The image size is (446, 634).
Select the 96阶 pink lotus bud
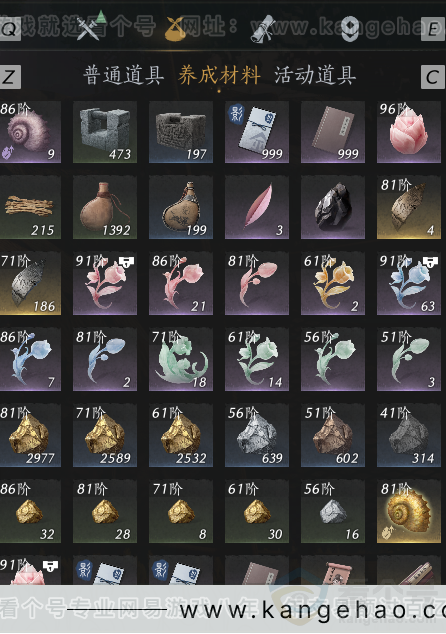(409, 132)
